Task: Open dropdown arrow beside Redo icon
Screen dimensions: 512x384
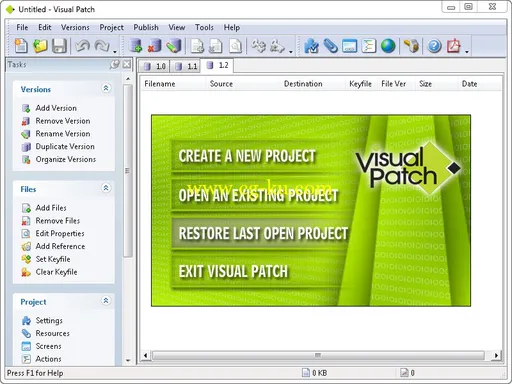Action: [115, 52]
